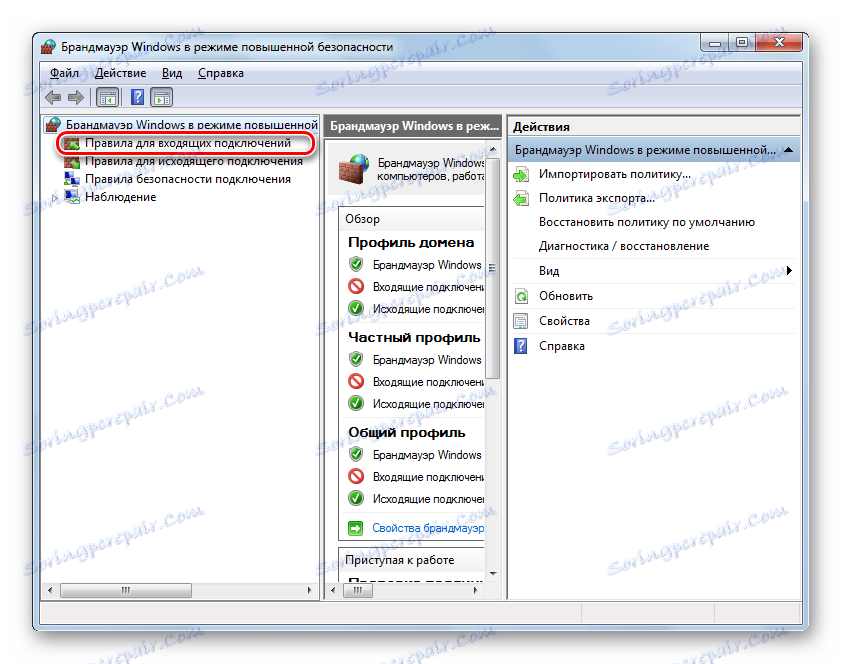
Task: Select Правила безопасности подключения
Action: point(188,179)
